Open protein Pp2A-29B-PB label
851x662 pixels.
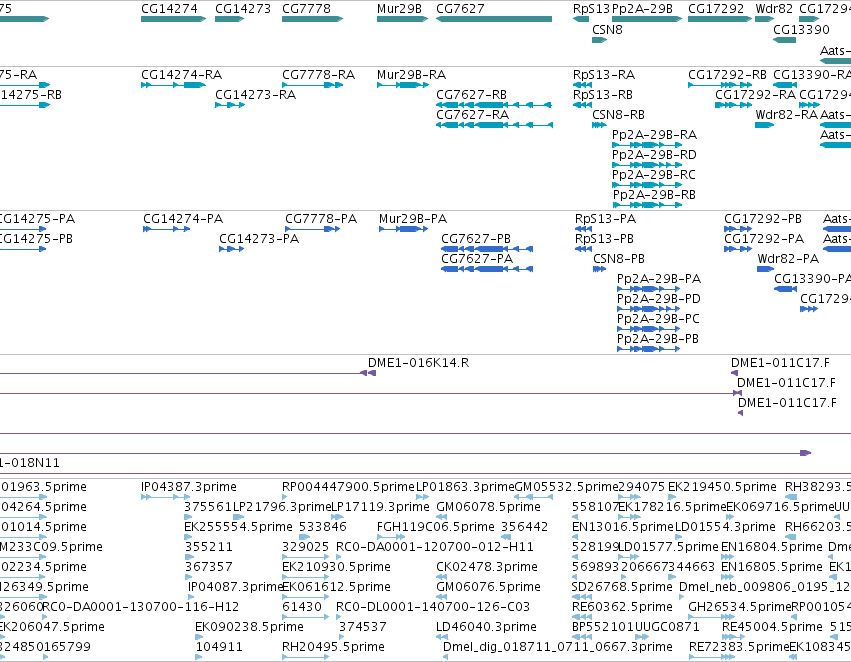point(658,339)
